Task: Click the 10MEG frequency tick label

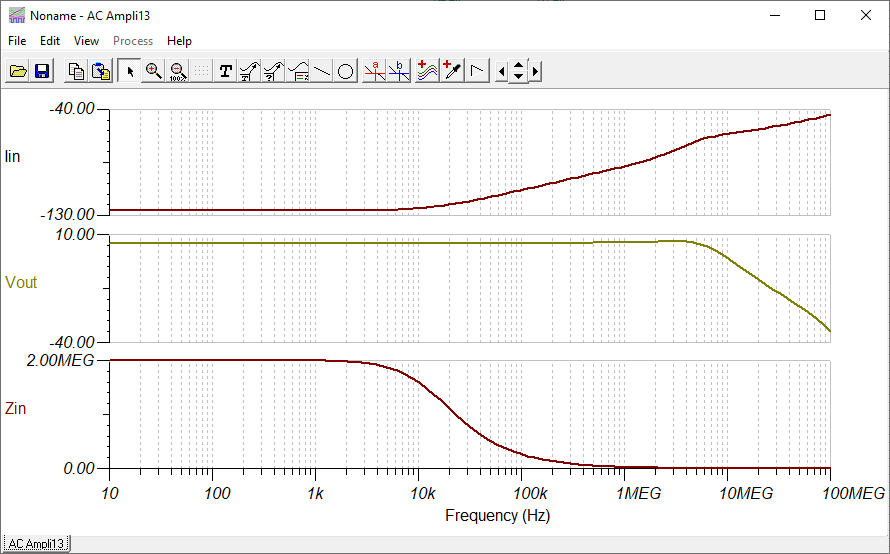Action: click(x=746, y=494)
